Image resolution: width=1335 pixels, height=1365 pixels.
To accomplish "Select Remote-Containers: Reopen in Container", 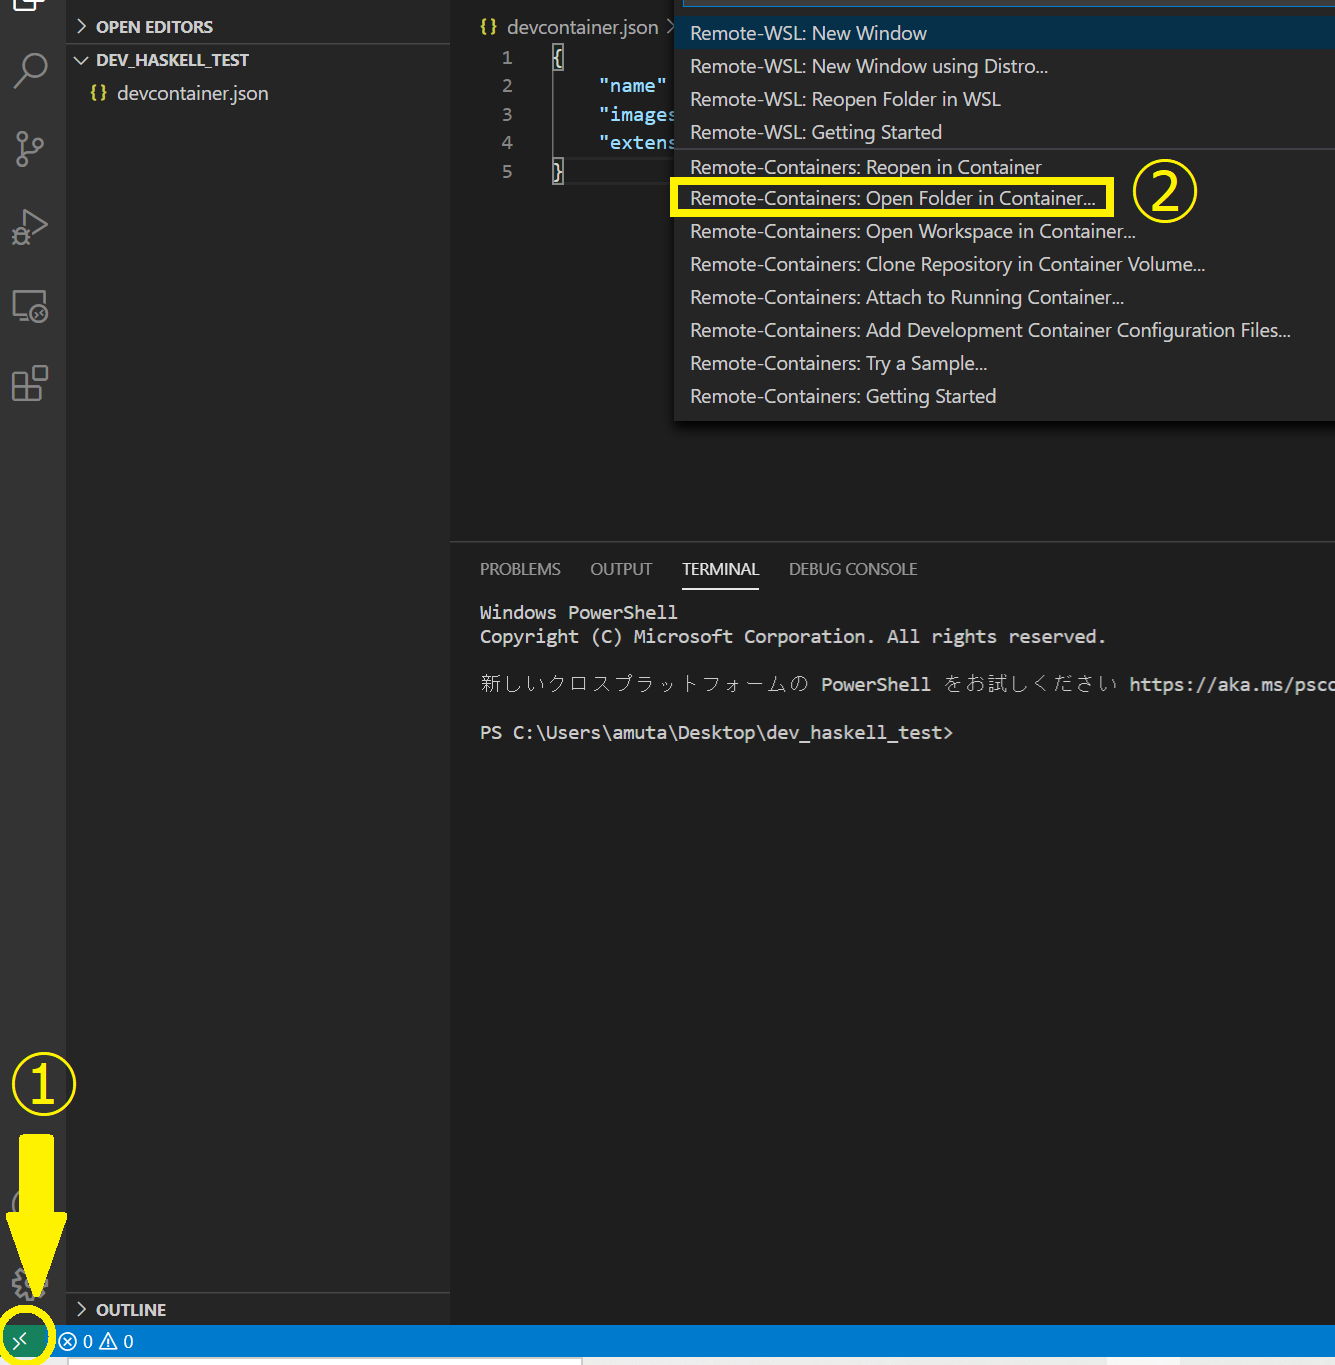I will pyautogui.click(x=1004, y=167).
